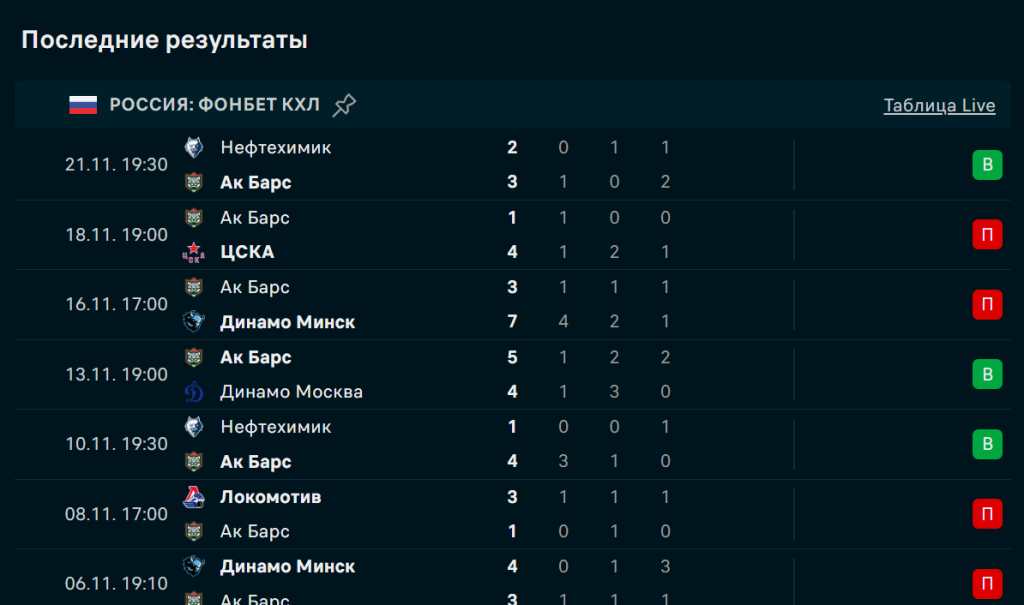
Task: Click the green В badge for 10.11 match
Action: pos(987,444)
